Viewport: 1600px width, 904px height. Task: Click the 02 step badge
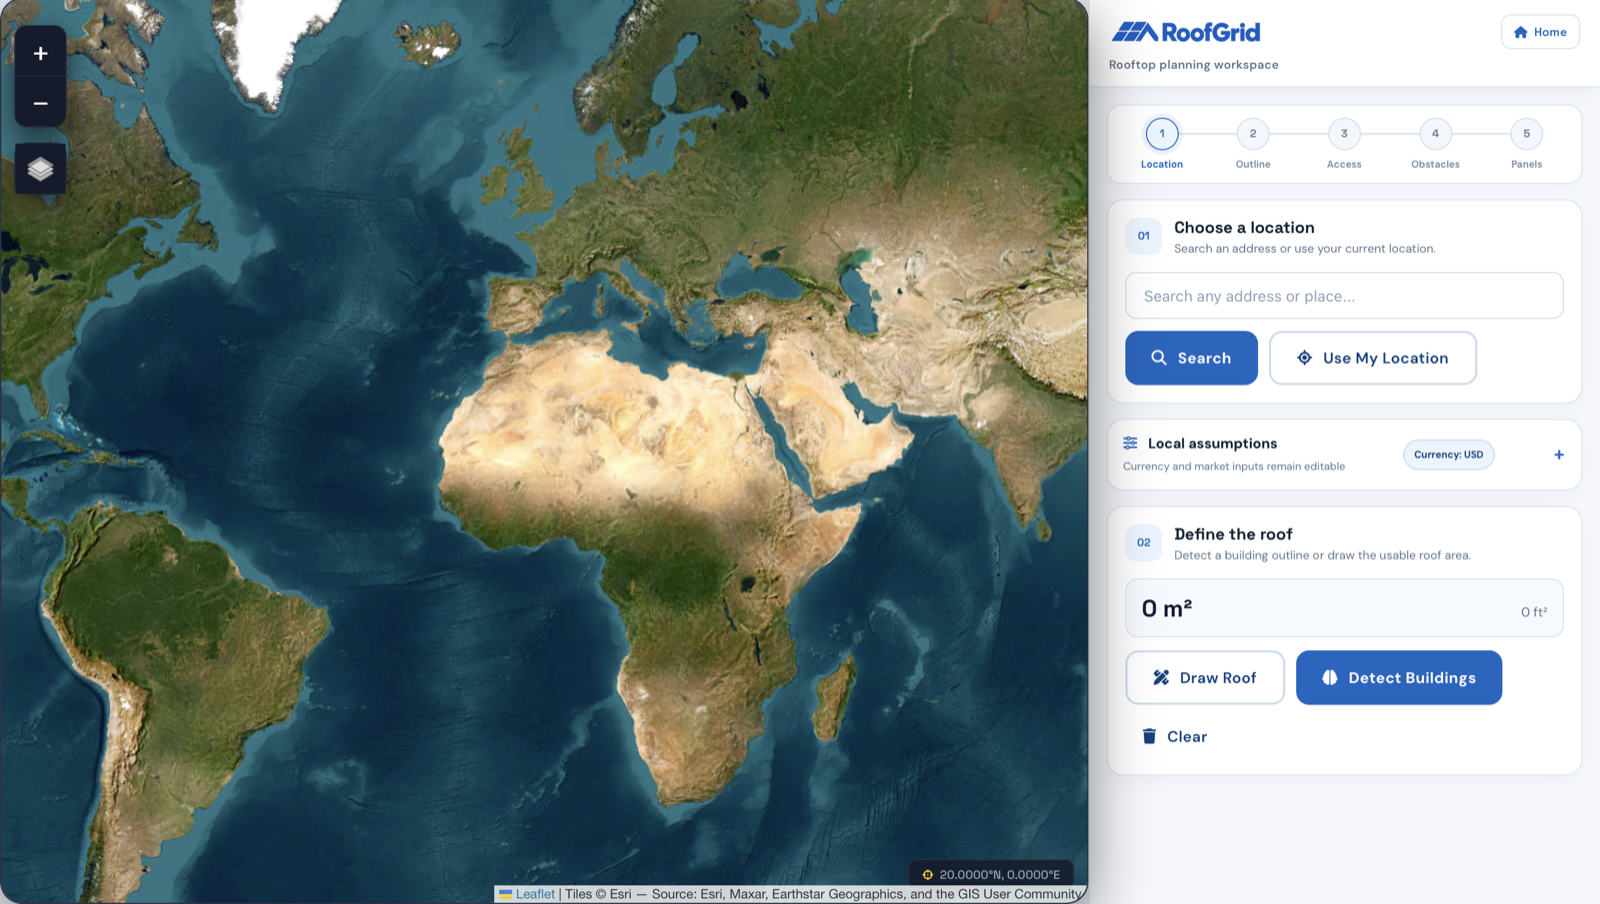pyautogui.click(x=1144, y=543)
